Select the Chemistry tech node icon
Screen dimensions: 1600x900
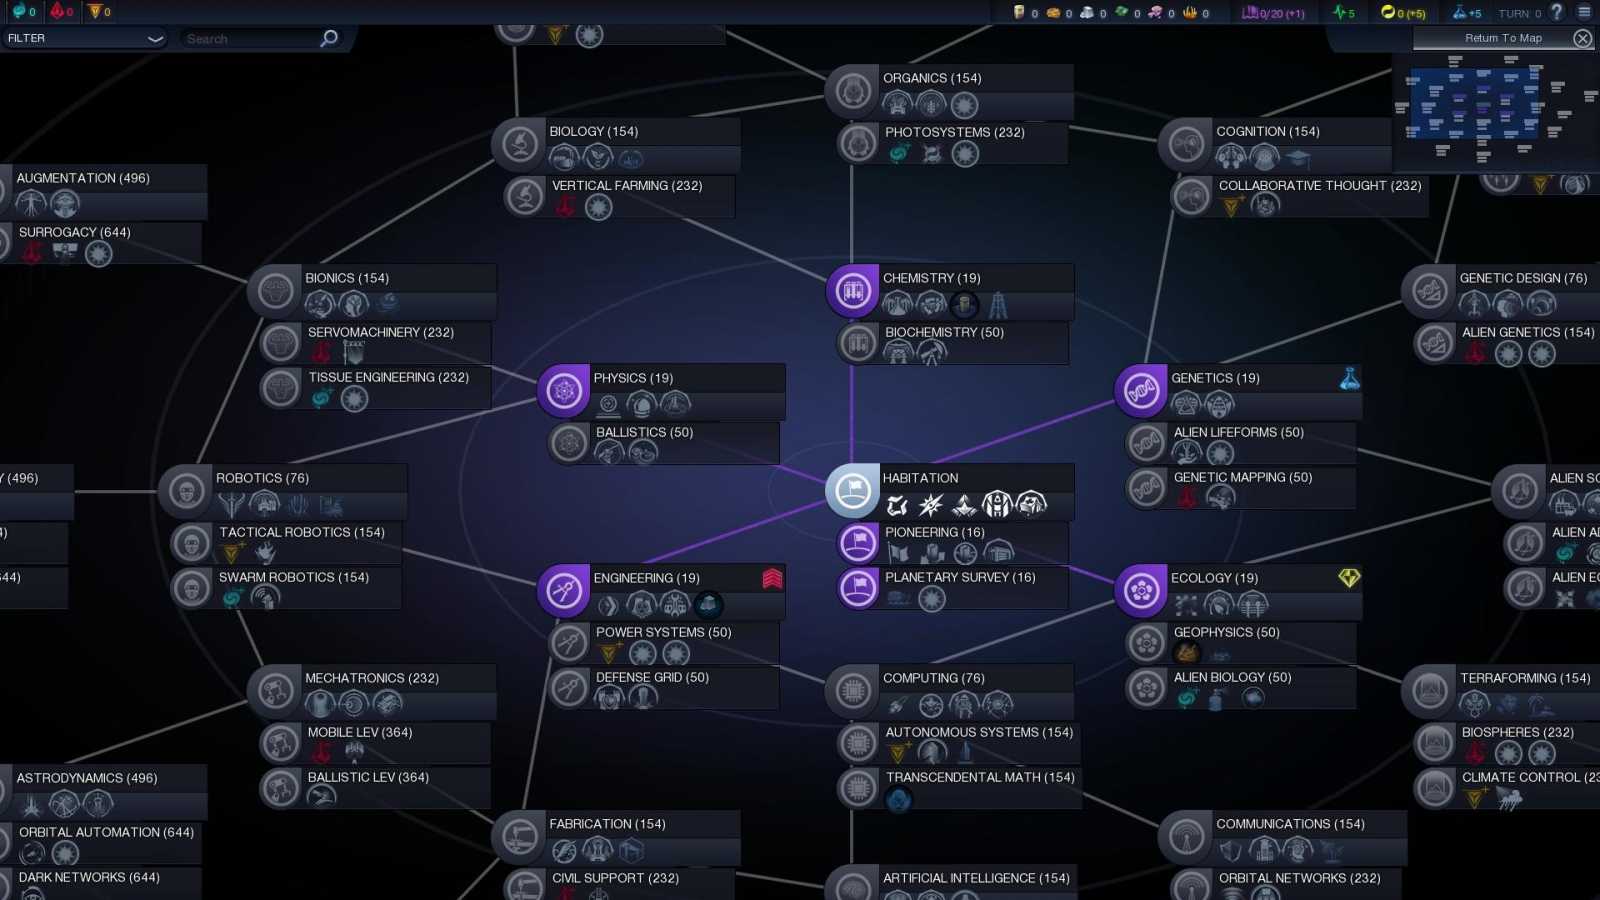coord(853,291)
